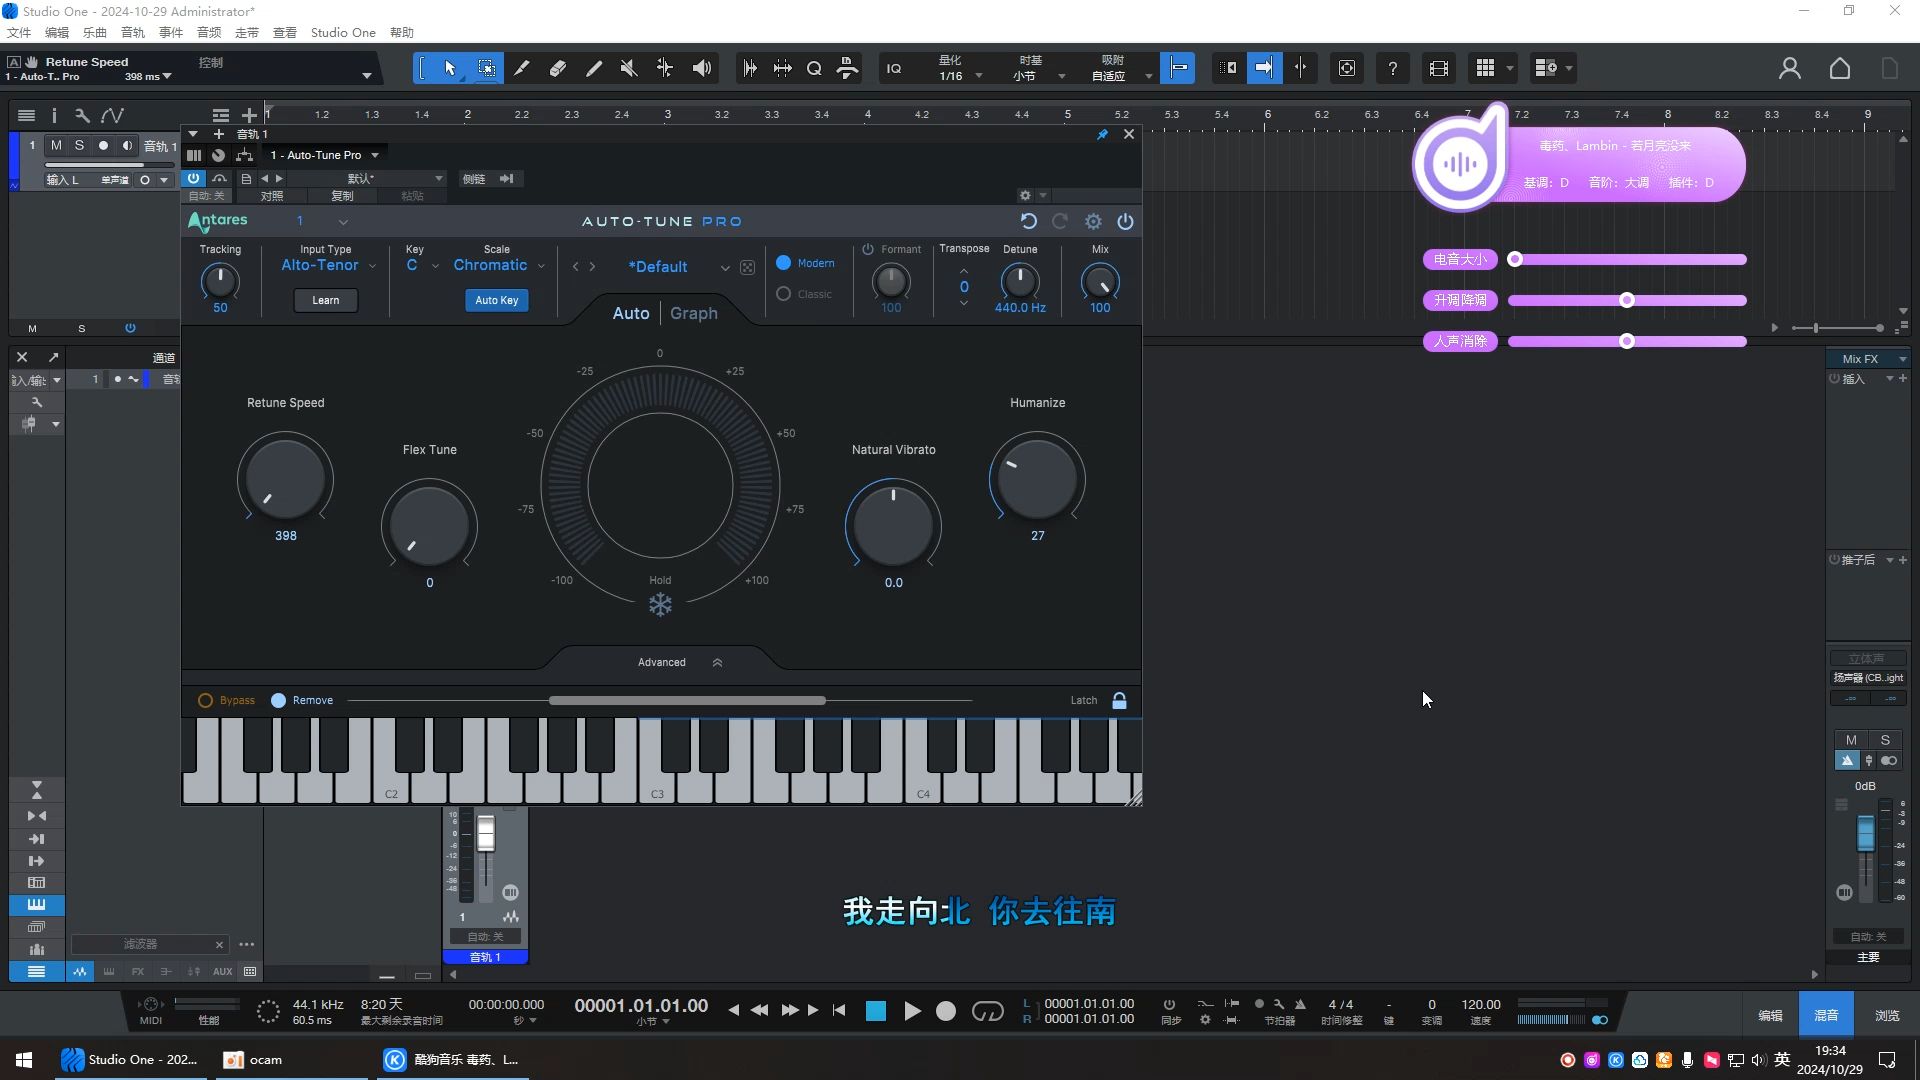1920x1080 pixels.
Task: Open the 浏览 browse view
Action: (1887, 1015)
